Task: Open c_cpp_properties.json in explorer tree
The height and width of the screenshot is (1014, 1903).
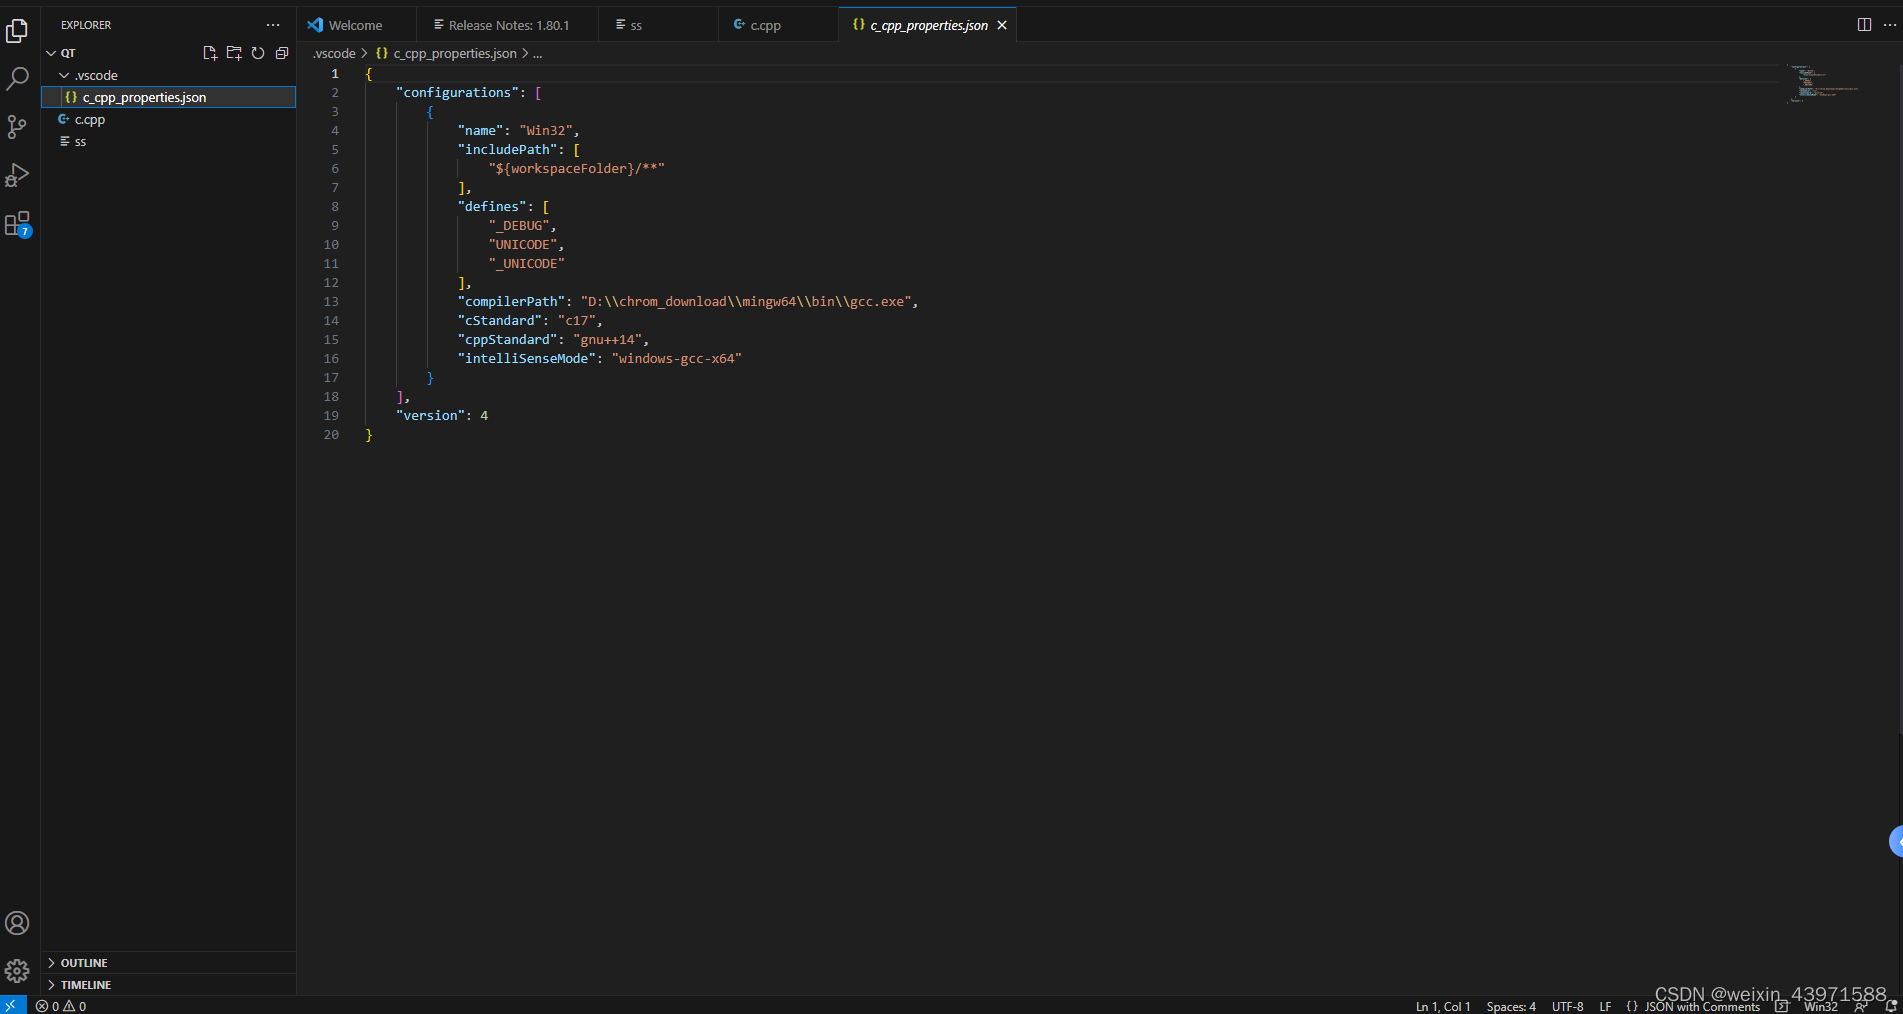Action: [168, 97]
